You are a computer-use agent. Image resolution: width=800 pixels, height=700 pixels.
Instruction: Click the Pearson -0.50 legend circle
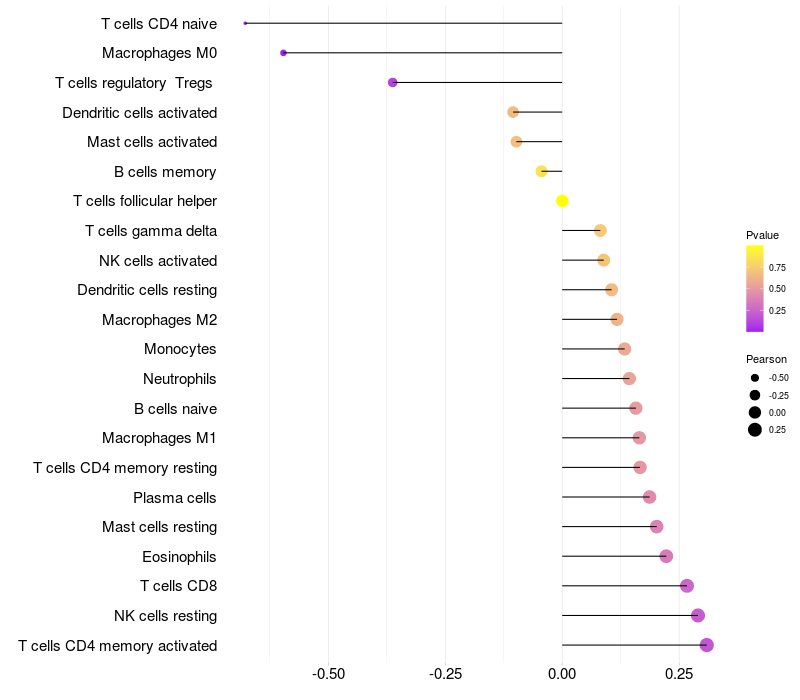[755, 378]
